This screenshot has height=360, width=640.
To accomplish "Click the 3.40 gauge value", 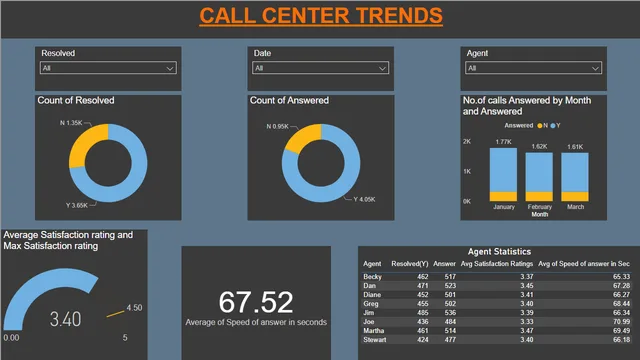I will (x=65, y=319).
